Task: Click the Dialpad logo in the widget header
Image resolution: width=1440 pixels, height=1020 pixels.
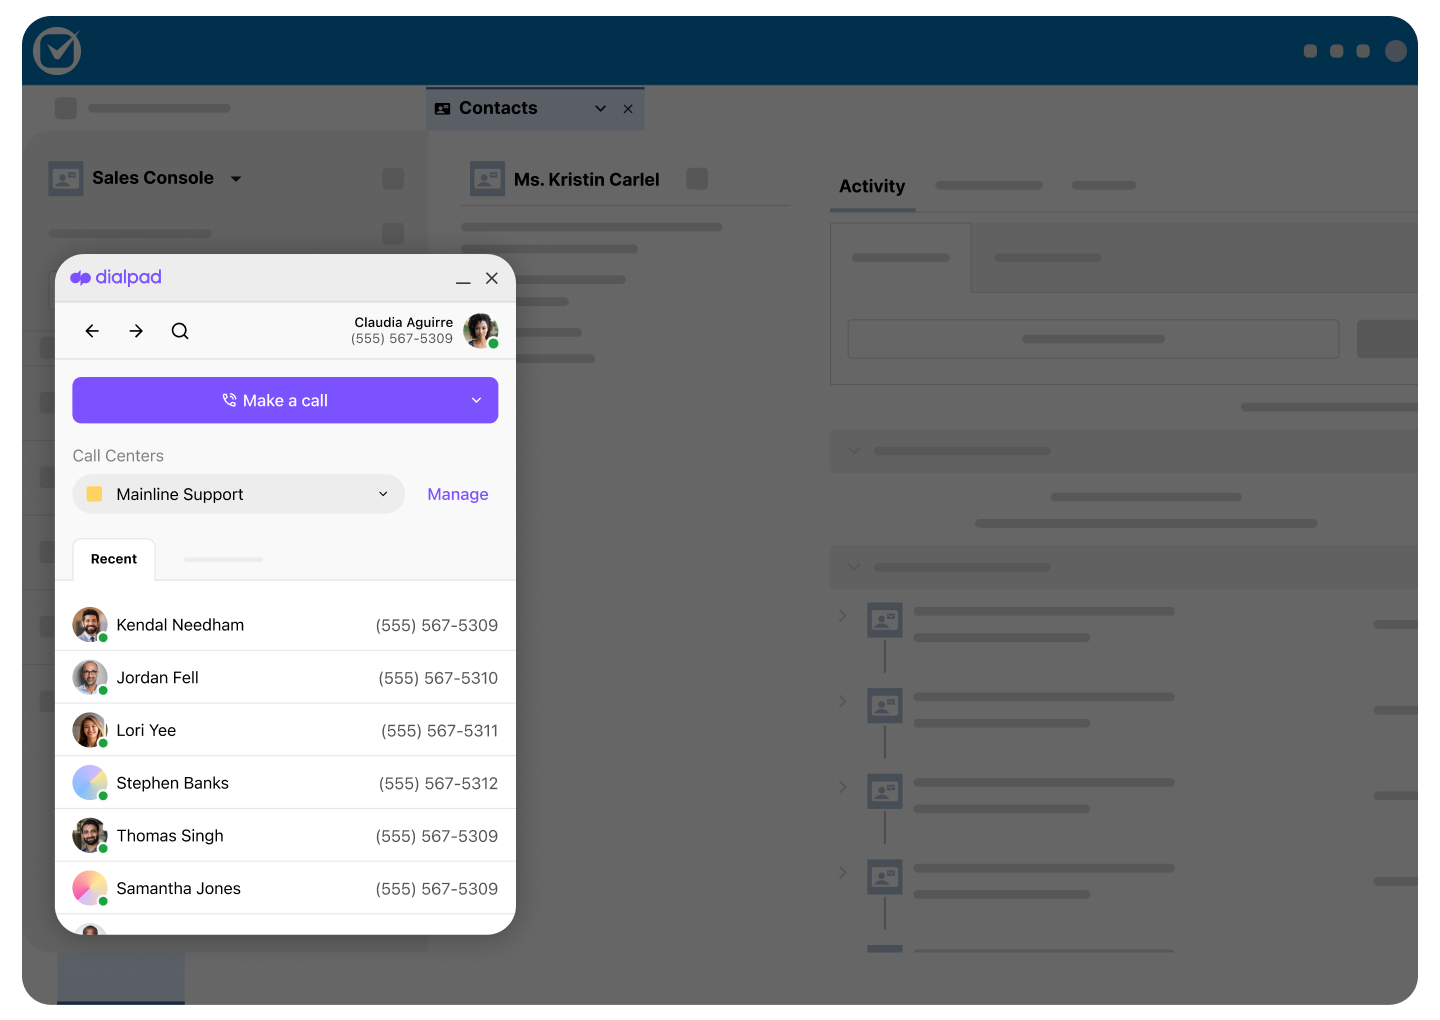Action: pyautogui.click(x=116, y=277)
